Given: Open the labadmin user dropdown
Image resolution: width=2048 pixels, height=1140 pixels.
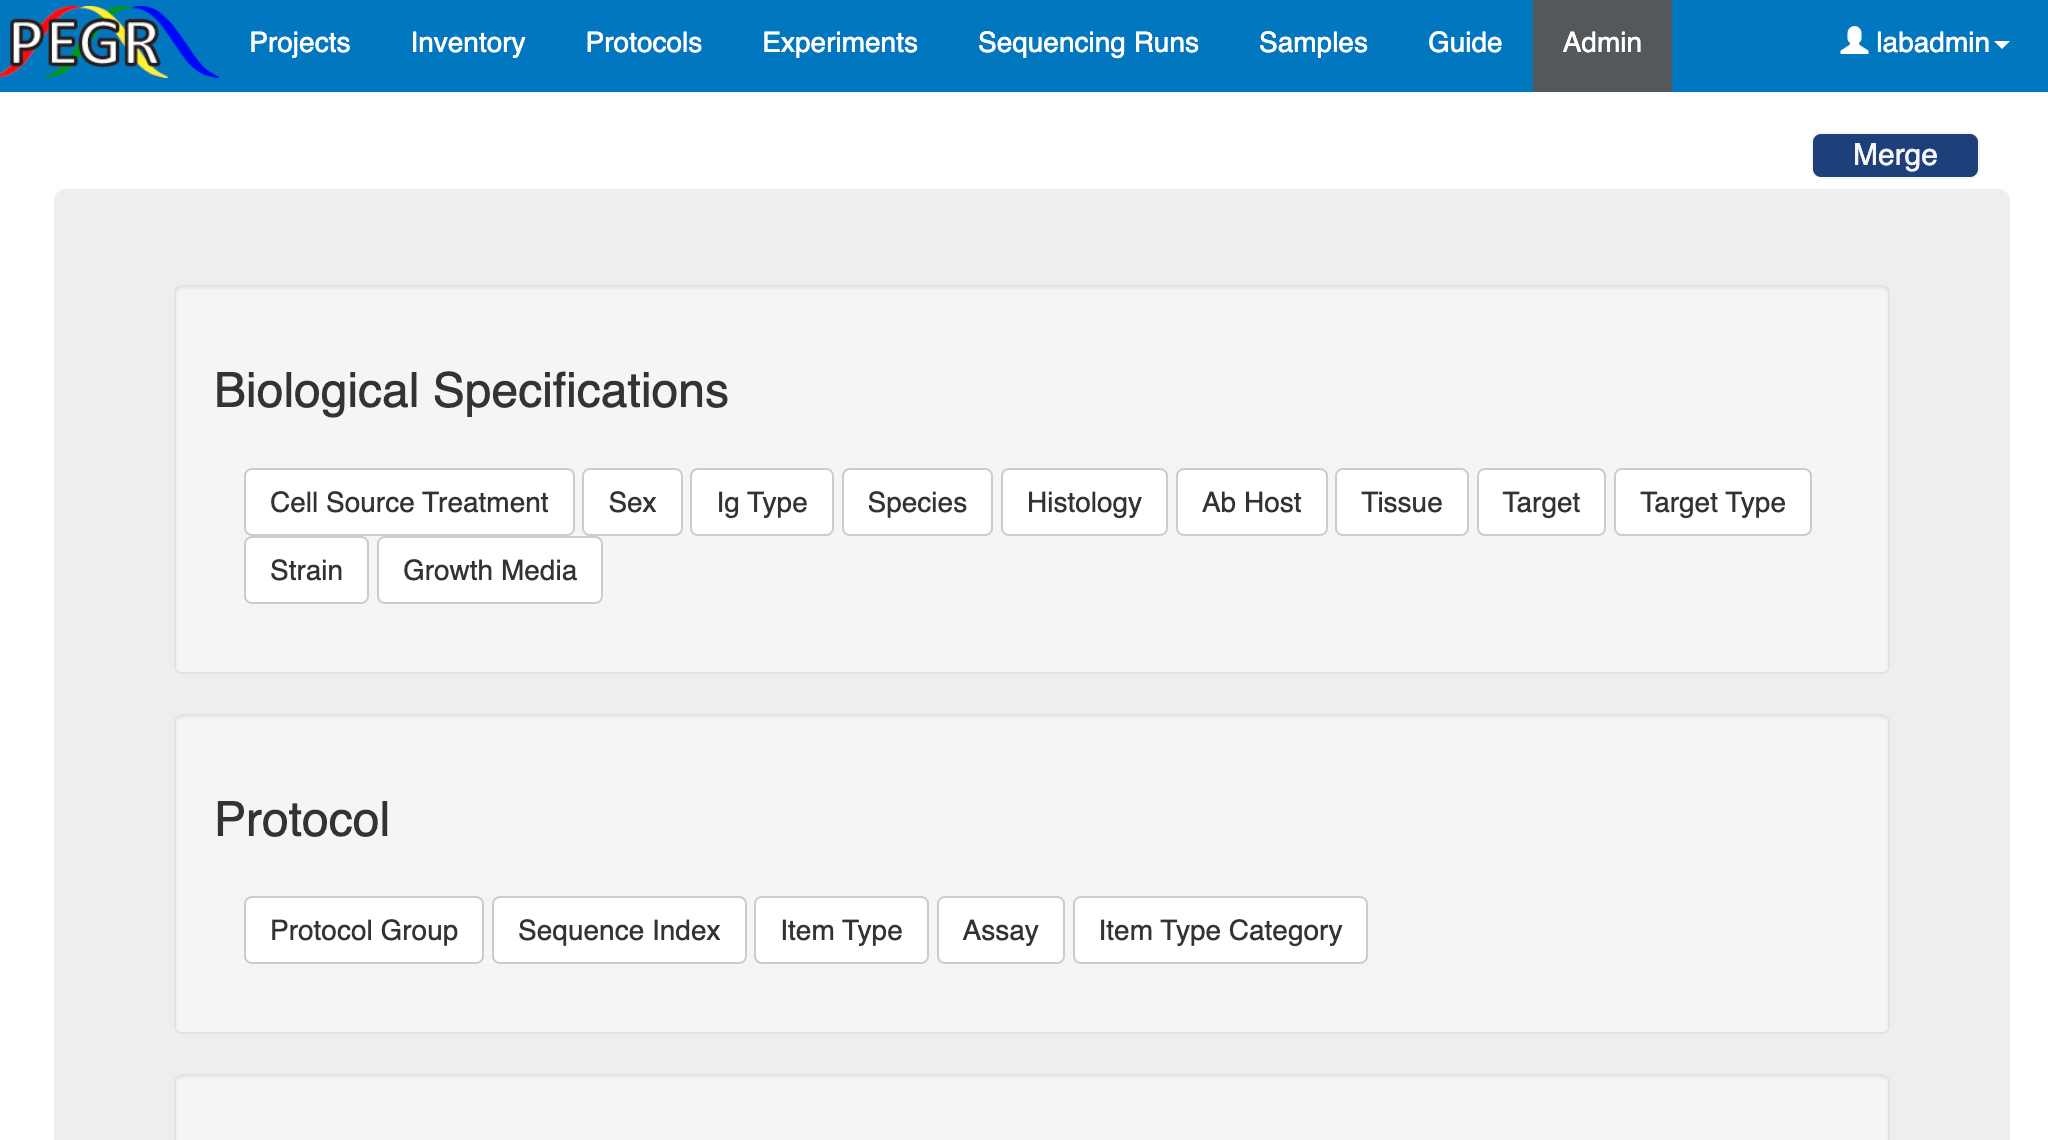Looking at the screenshot, I should point(1924,43).
